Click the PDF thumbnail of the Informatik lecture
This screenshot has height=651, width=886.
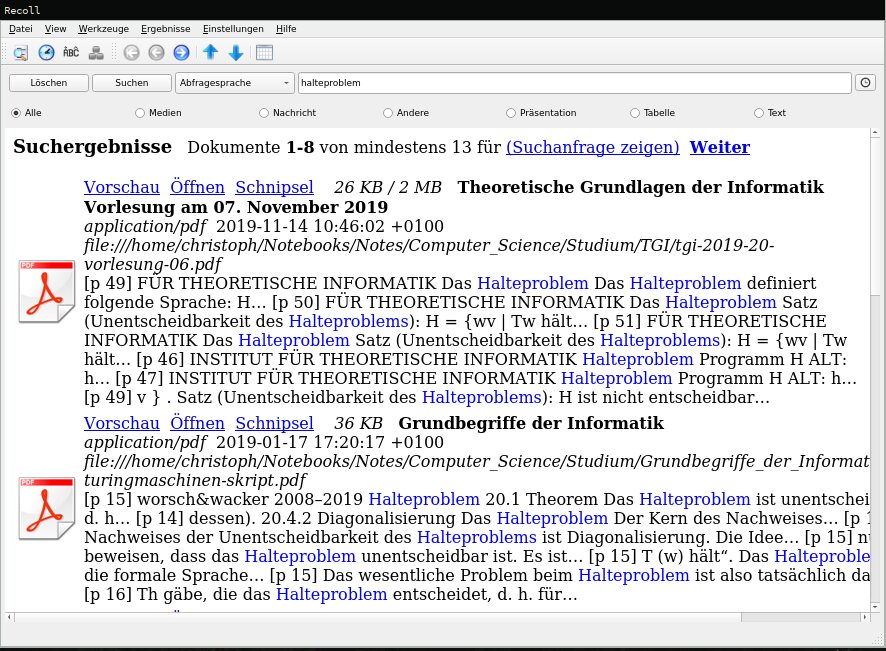pyautogui.click(x=46, y=291)
